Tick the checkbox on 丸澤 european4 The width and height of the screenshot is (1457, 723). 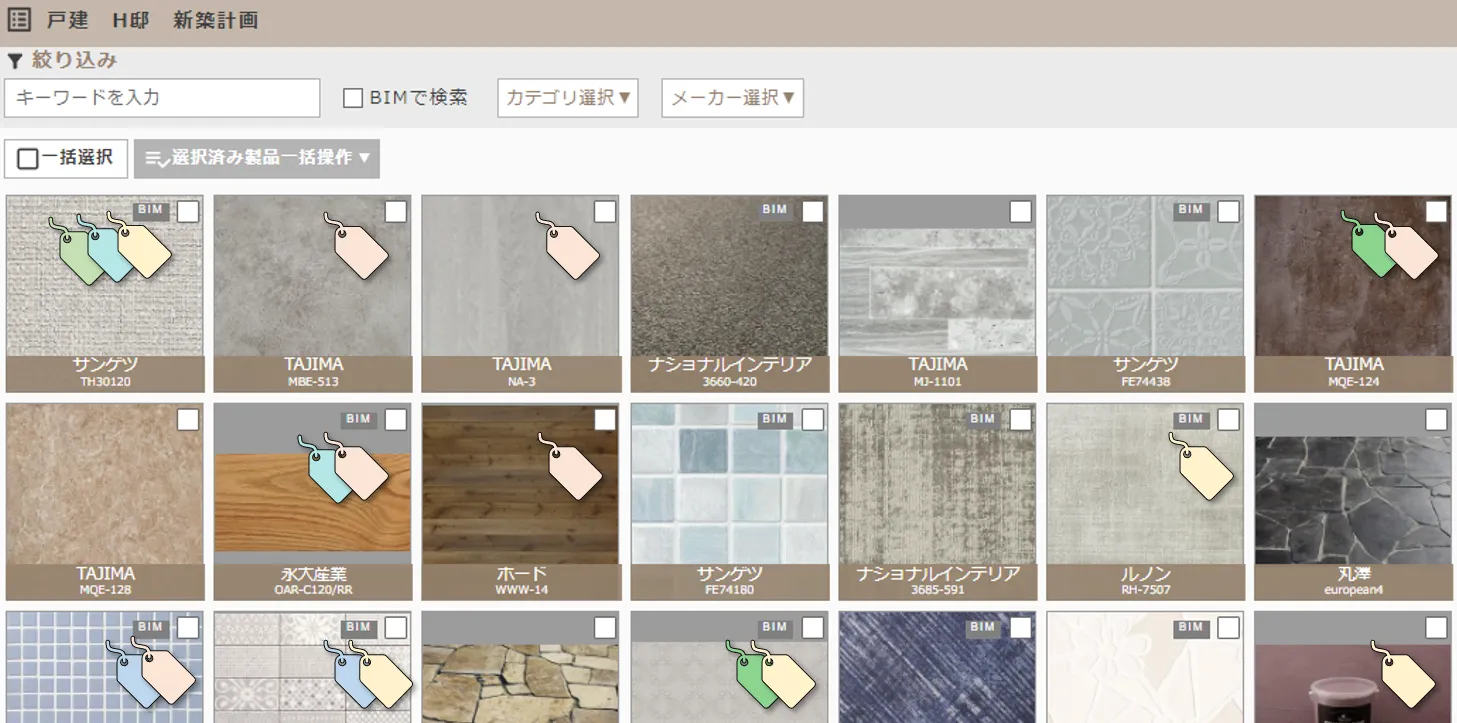(x=1436, y=419)
